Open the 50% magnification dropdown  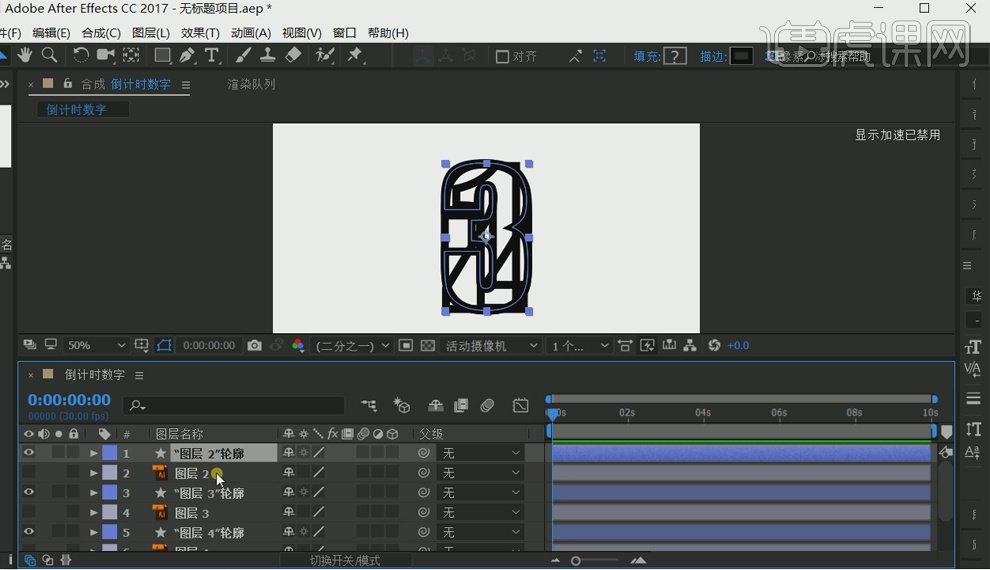(x=96, y=346)
